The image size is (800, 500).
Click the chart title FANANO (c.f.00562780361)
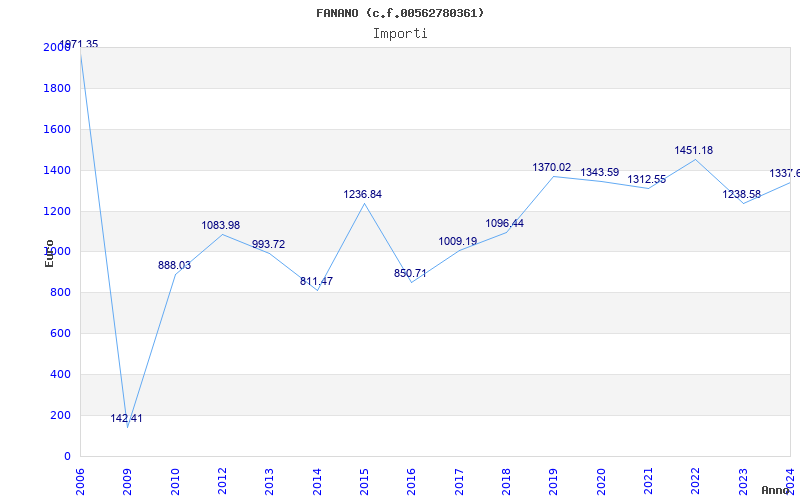pos(400,13)
